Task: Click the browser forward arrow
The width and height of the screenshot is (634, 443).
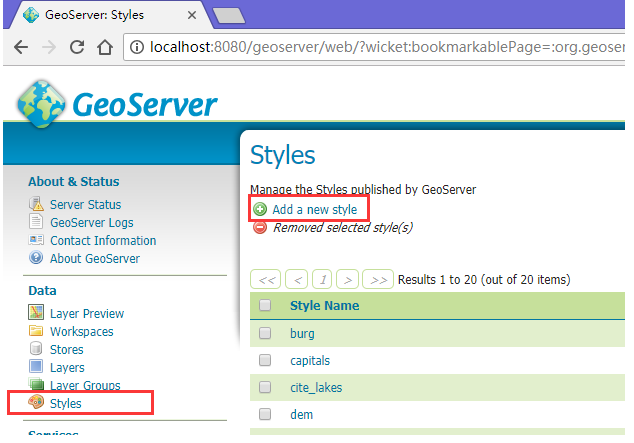Action: [49, 47]
